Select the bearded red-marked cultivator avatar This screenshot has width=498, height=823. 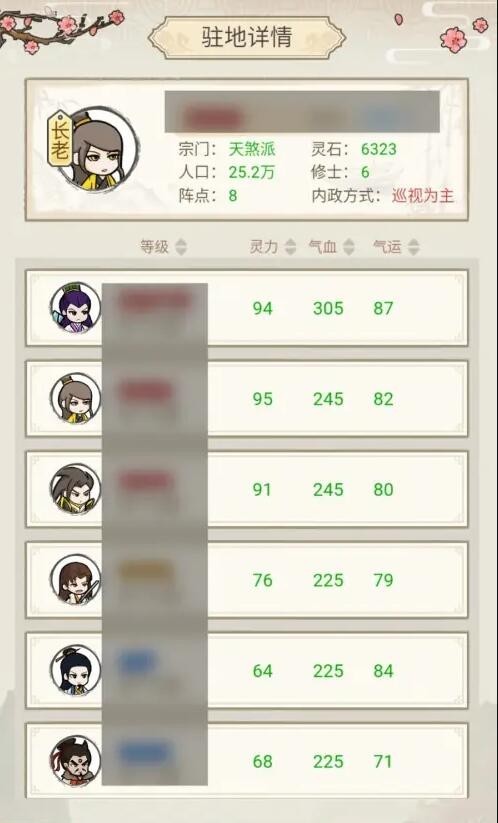(75, 761)
